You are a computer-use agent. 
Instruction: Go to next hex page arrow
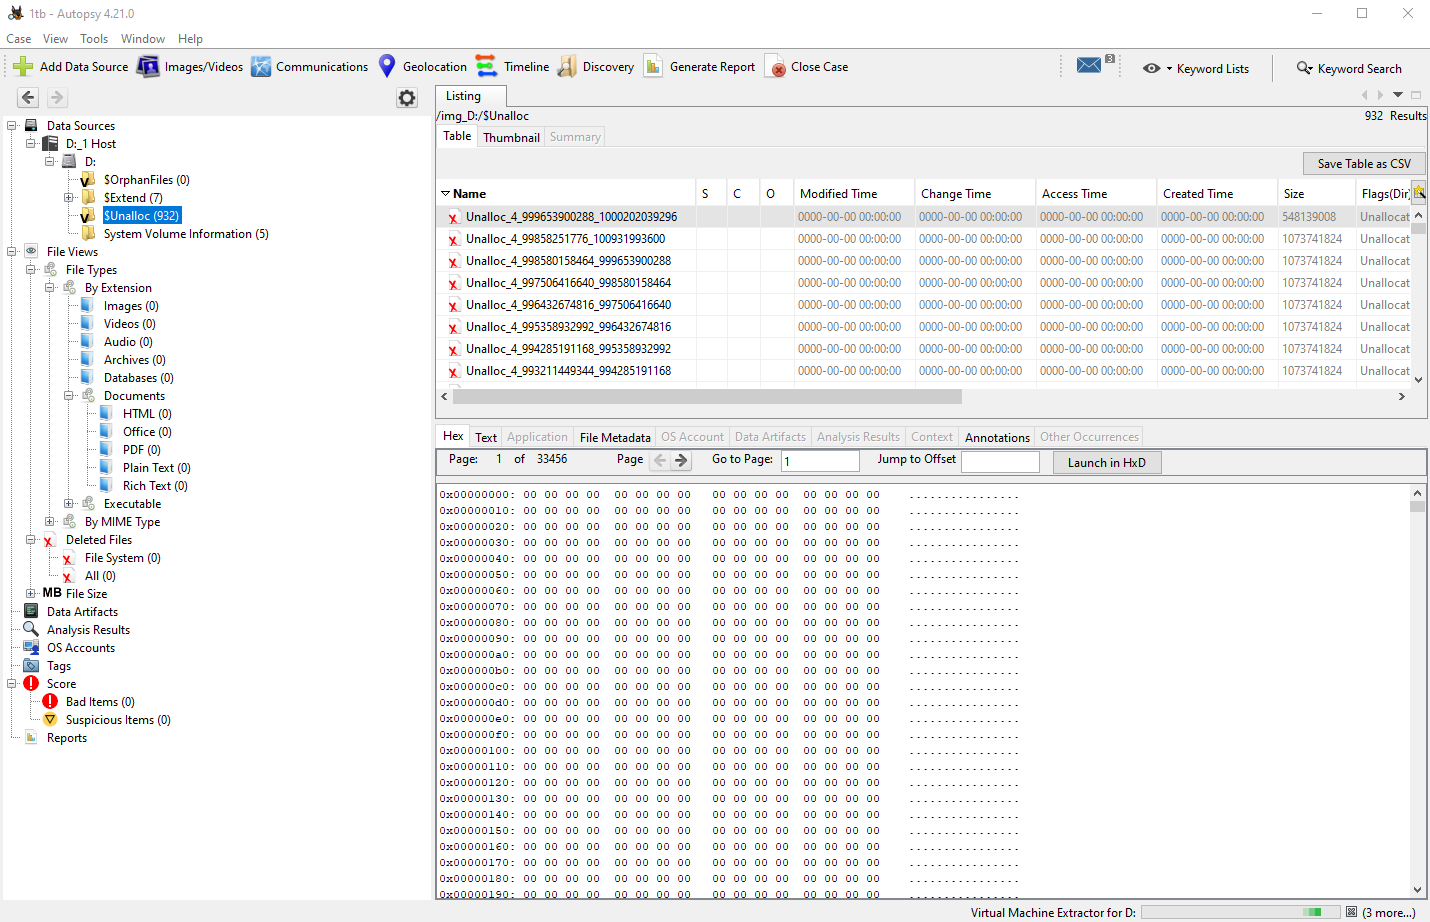(681, 461)
